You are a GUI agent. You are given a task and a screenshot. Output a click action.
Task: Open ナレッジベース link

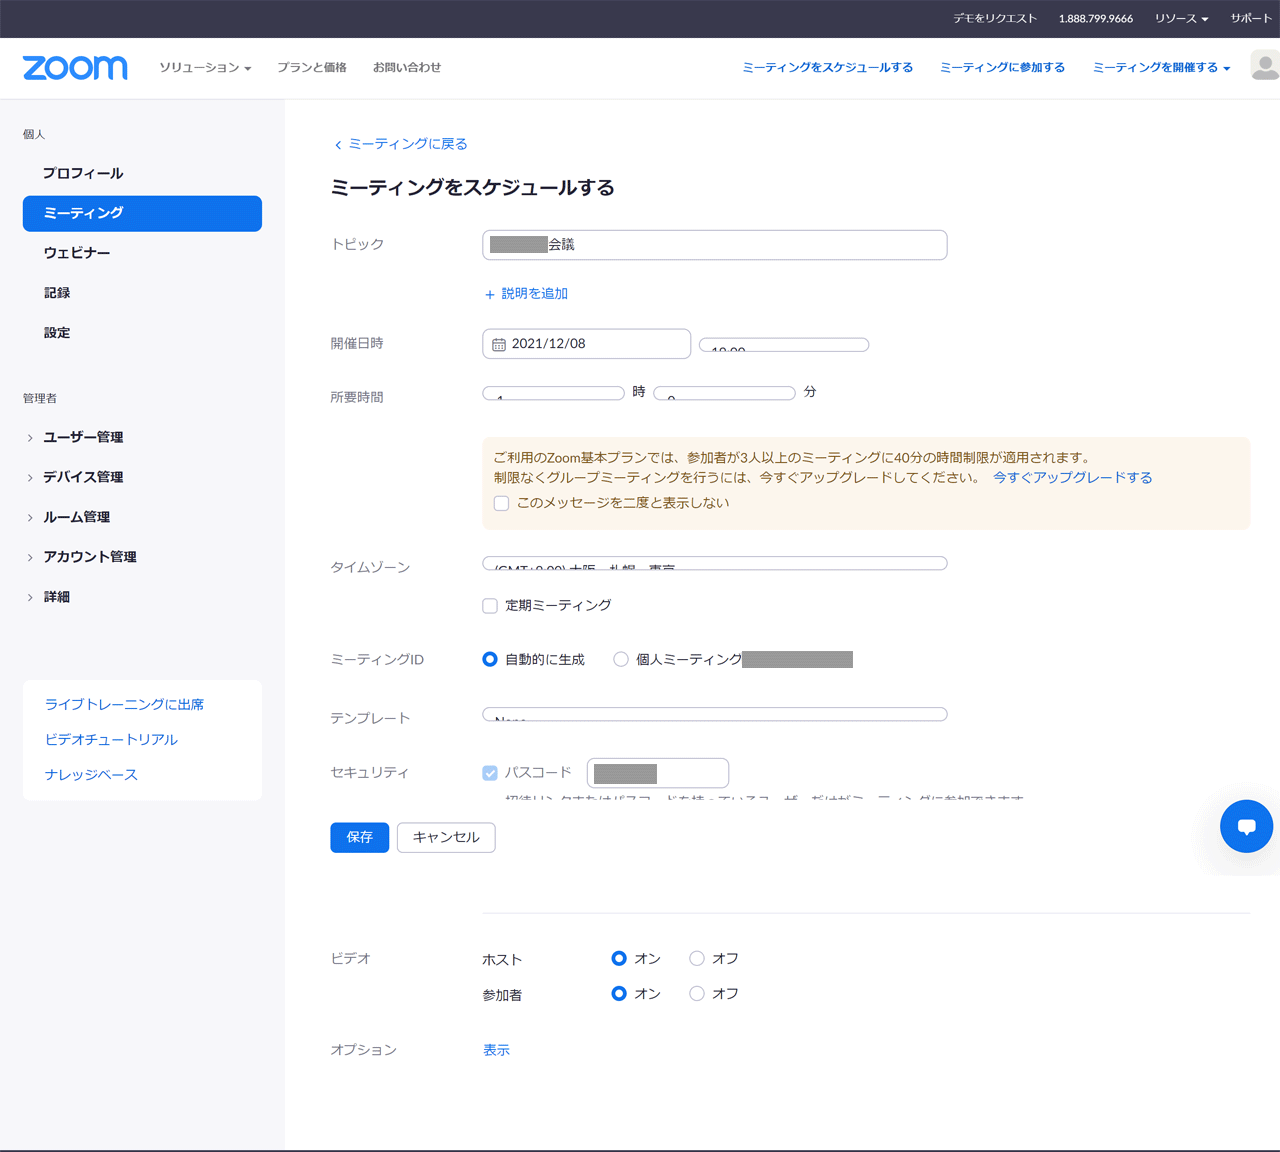[91, 775]
